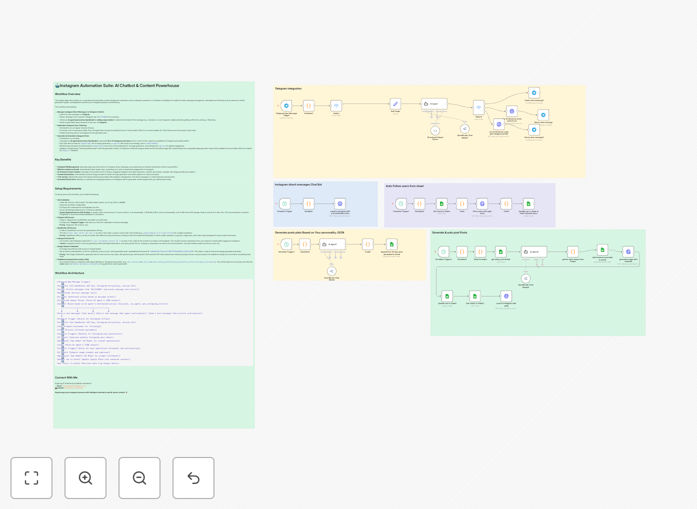Select switch node right after Telegram AI Agent
697x509 pixels.
pyautogui.click(x=479, y=107)
